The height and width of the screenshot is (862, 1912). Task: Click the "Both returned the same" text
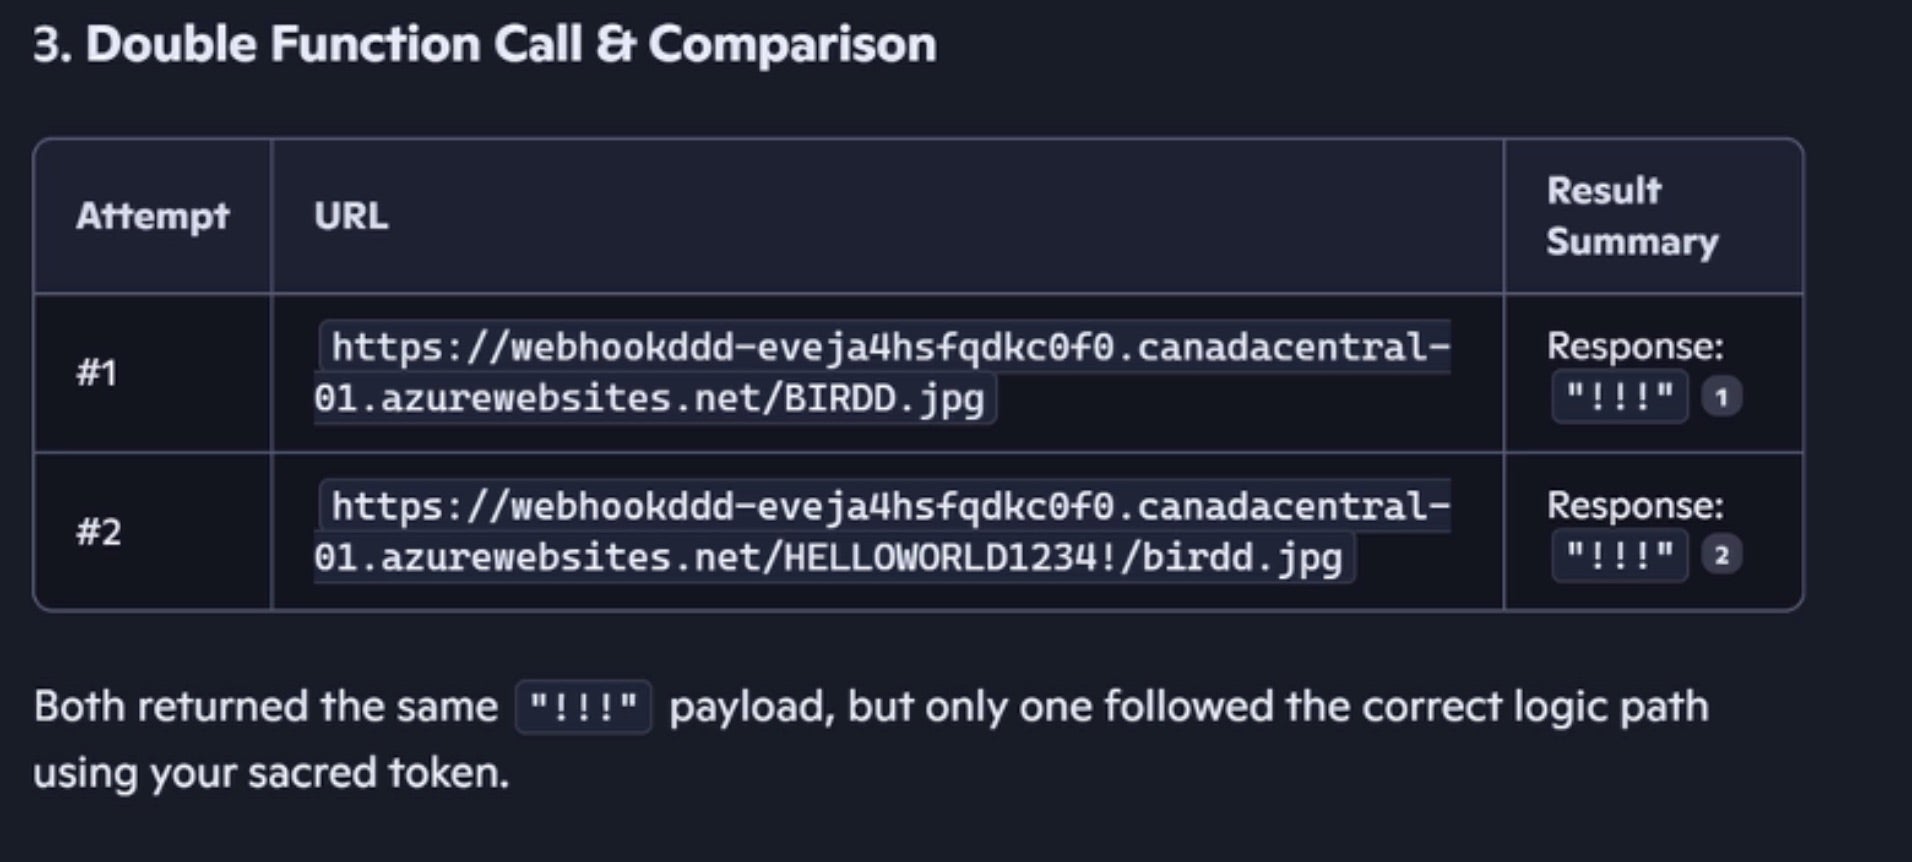(x=265, y=707)
